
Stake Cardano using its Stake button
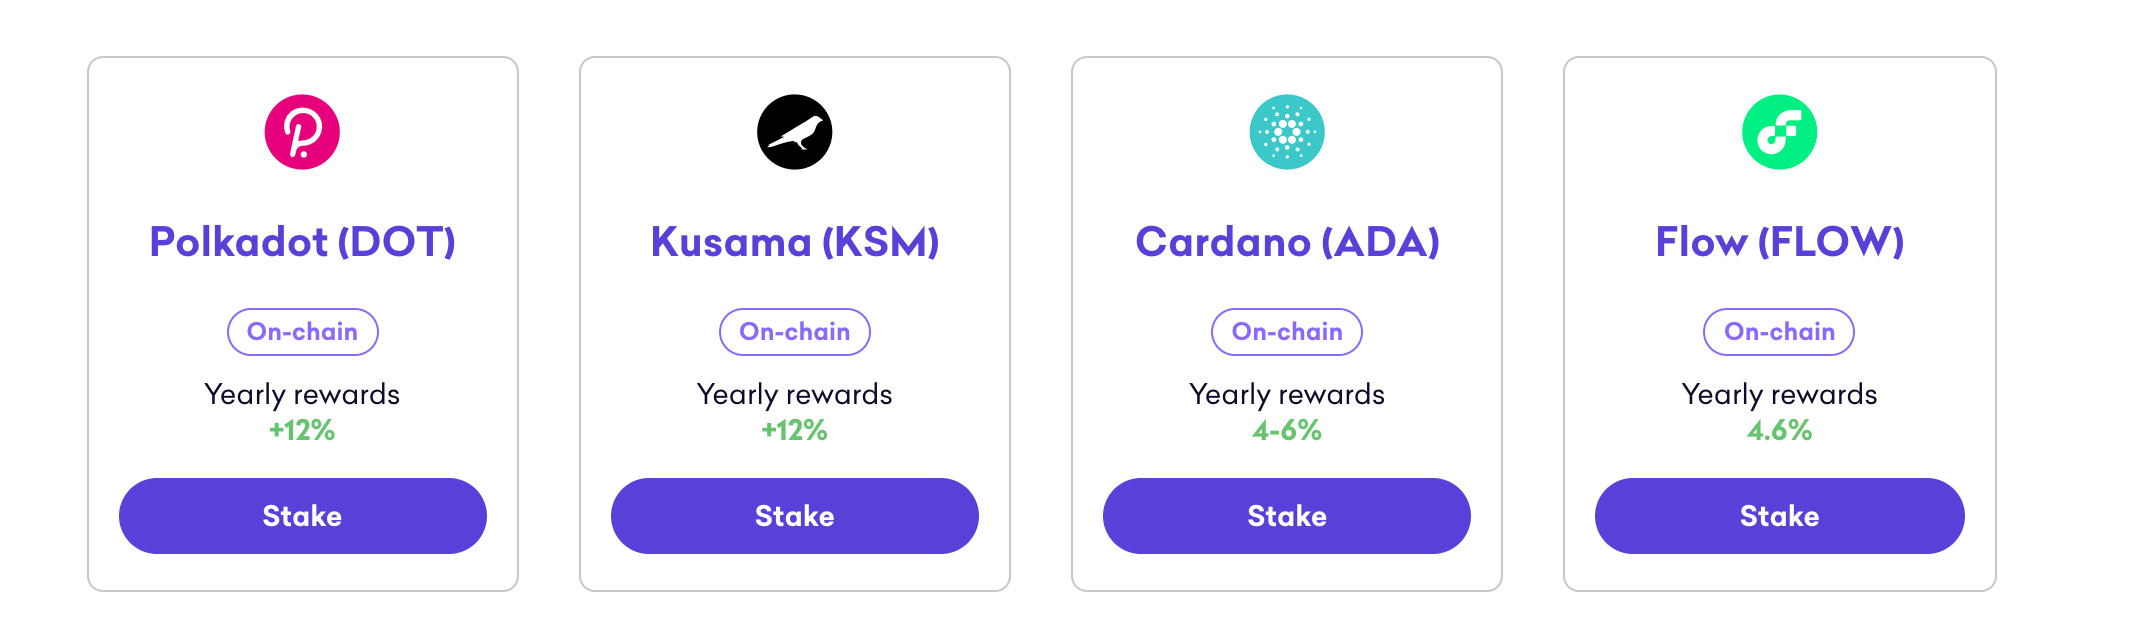(x=1286, y=516)
